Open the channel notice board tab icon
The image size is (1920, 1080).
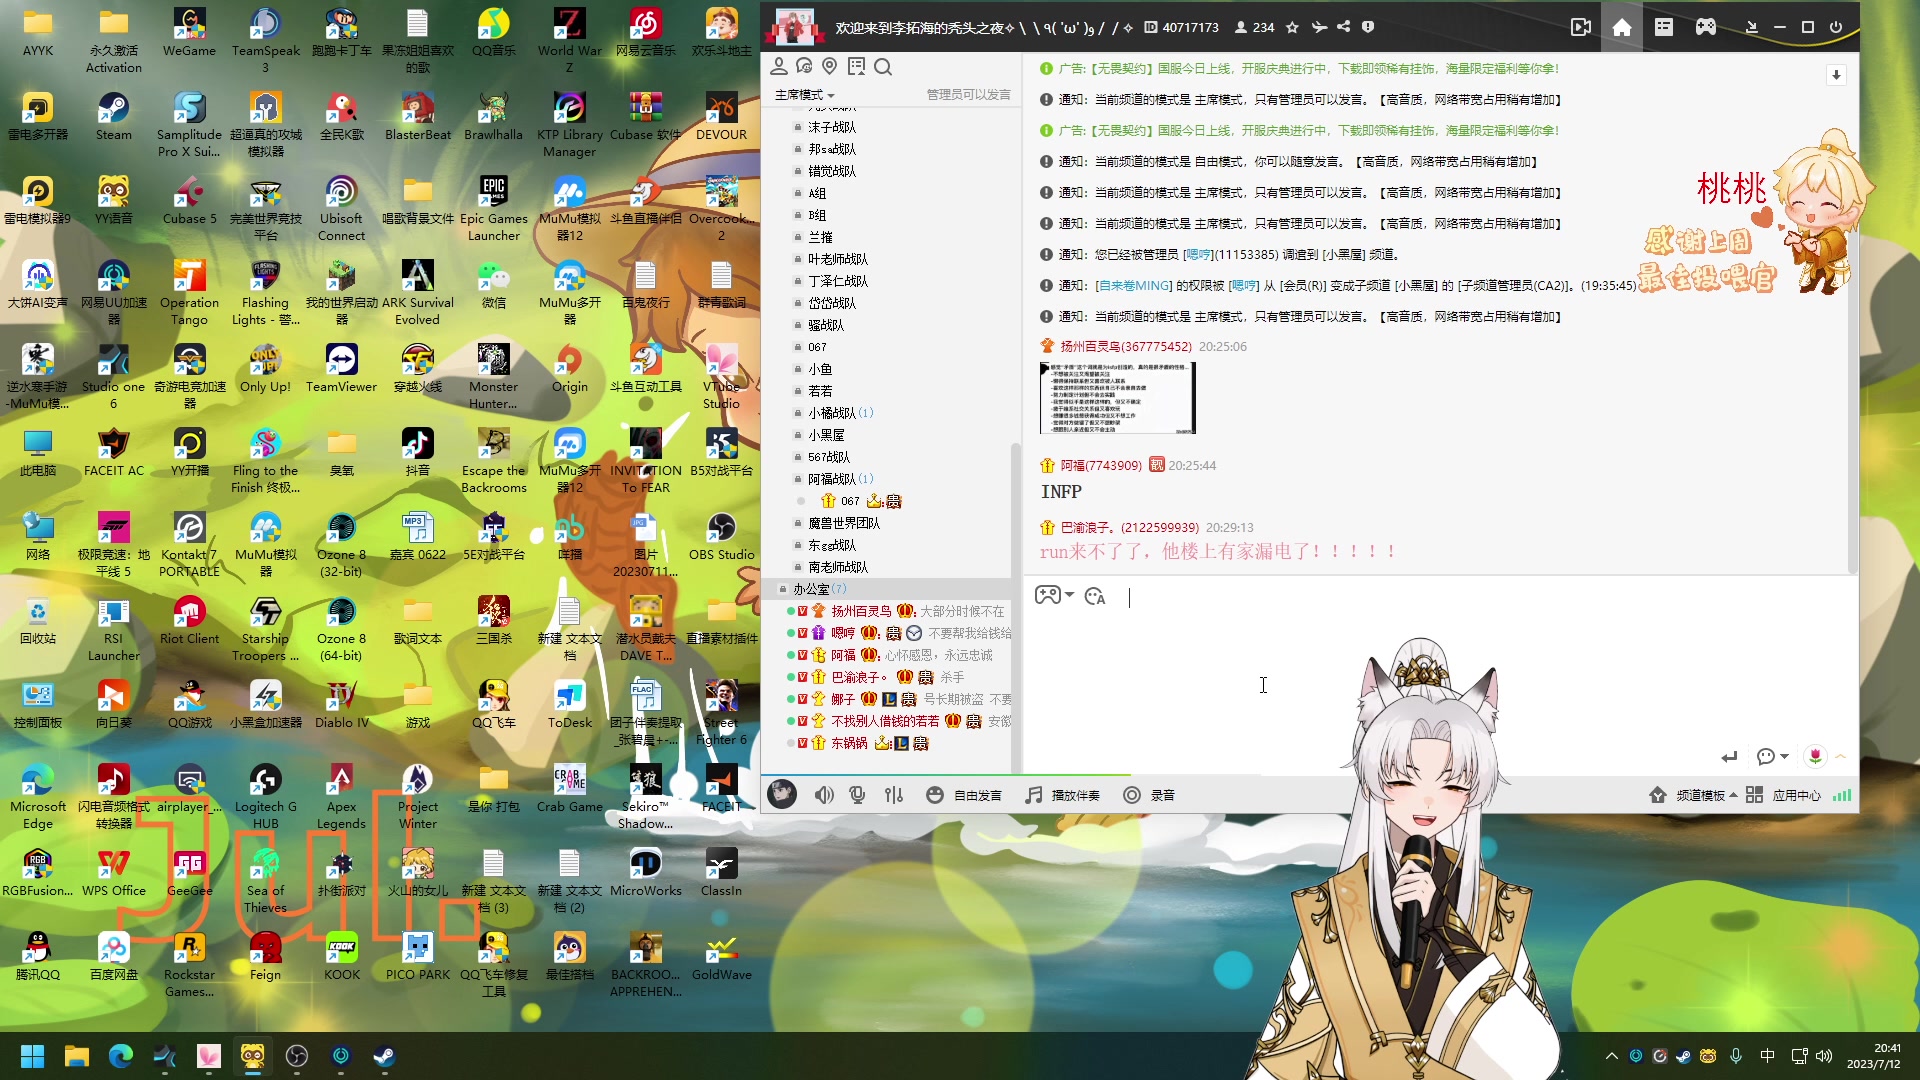[x=856, y=67]
